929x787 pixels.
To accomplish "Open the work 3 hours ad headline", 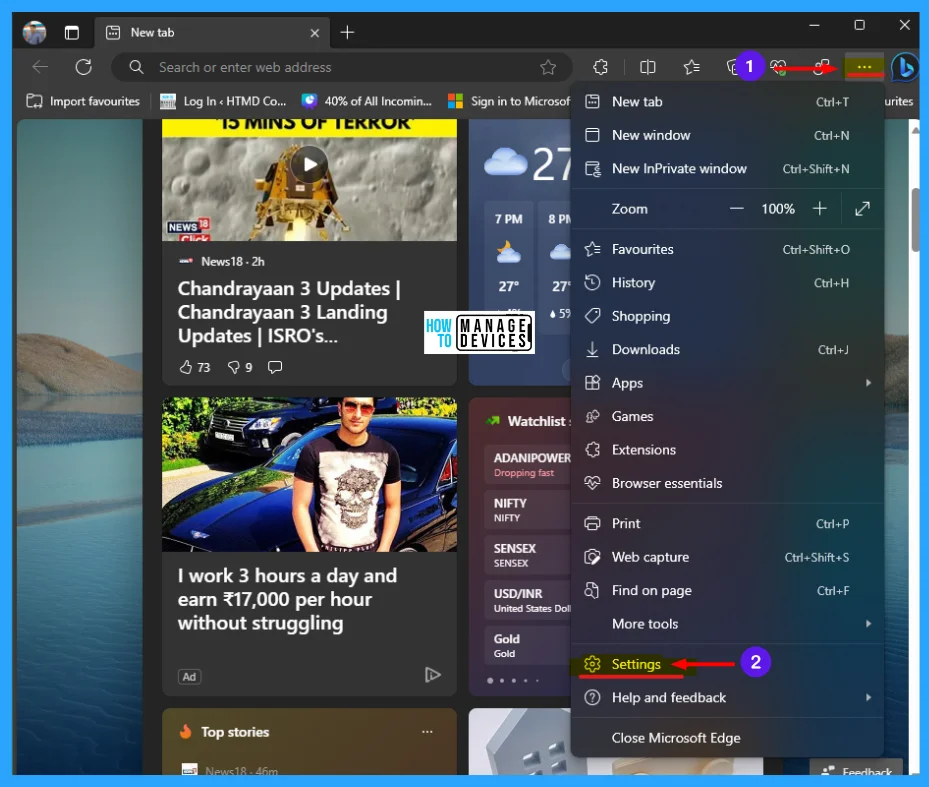I will (x=287, y=599).
